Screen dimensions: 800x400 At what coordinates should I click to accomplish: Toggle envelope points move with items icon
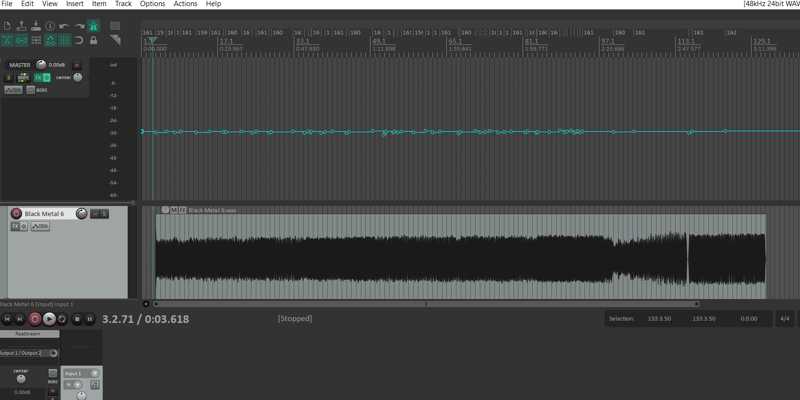pos(50,40)
